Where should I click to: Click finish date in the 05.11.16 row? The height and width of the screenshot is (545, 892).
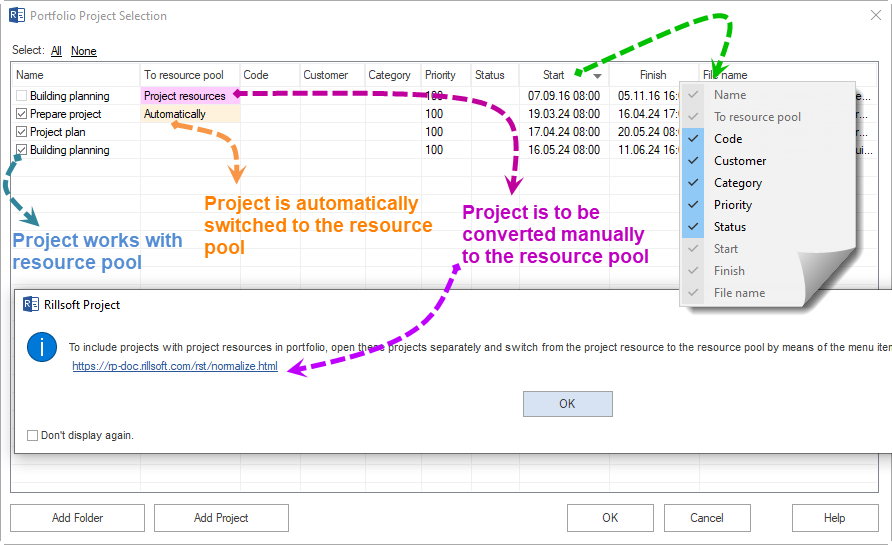[x=648, y=96]
